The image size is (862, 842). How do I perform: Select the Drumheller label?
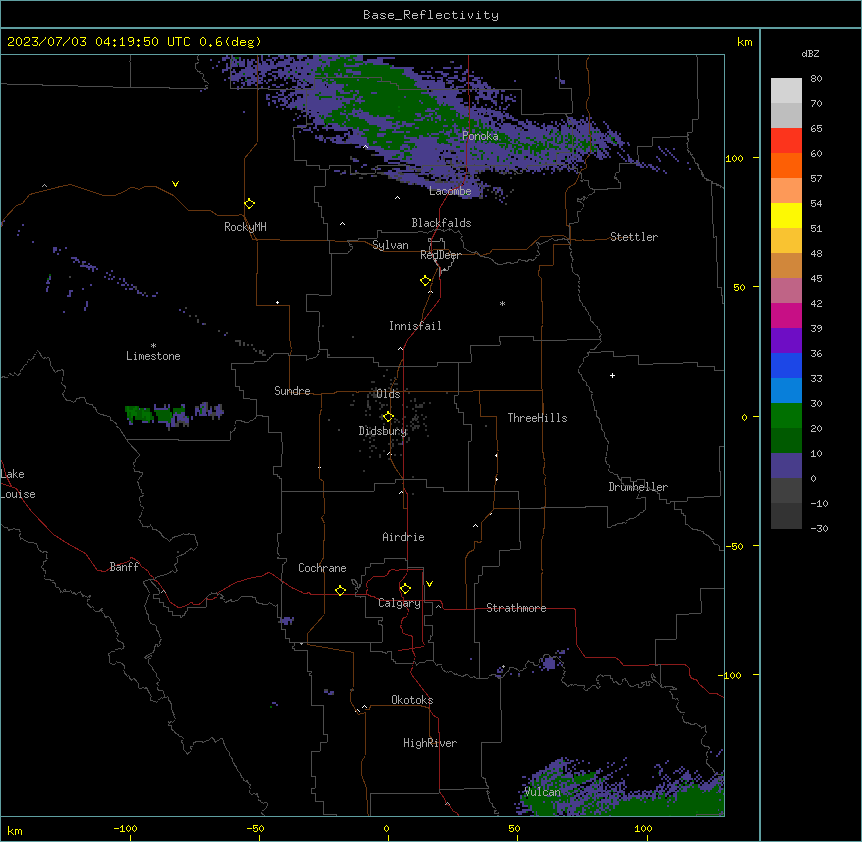coord(638,487)
